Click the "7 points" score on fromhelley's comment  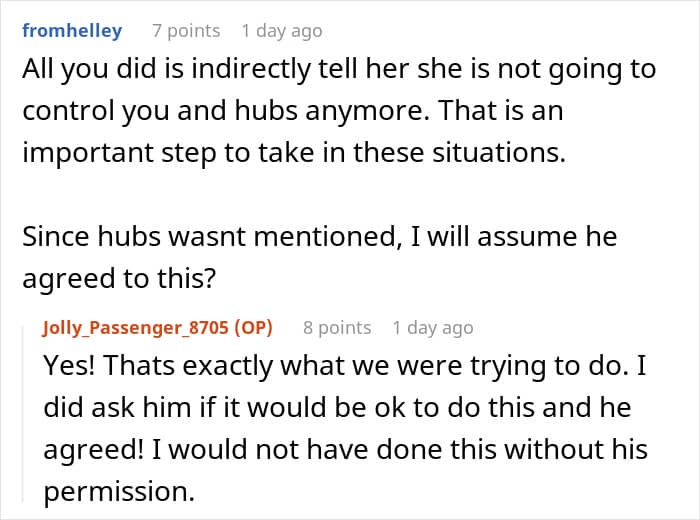coord(186,30)
